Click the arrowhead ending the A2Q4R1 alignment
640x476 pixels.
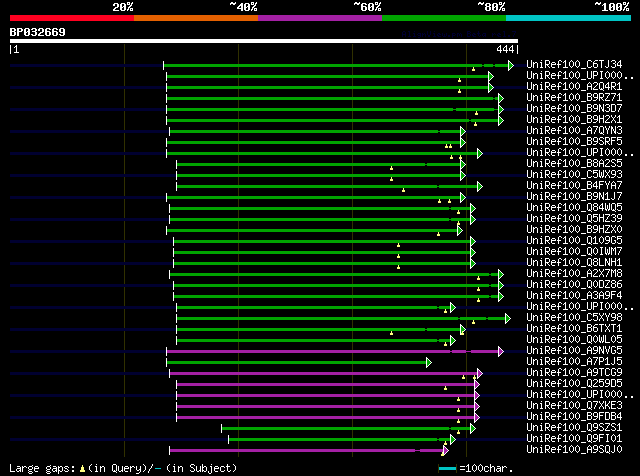click(x=491, y=87)
